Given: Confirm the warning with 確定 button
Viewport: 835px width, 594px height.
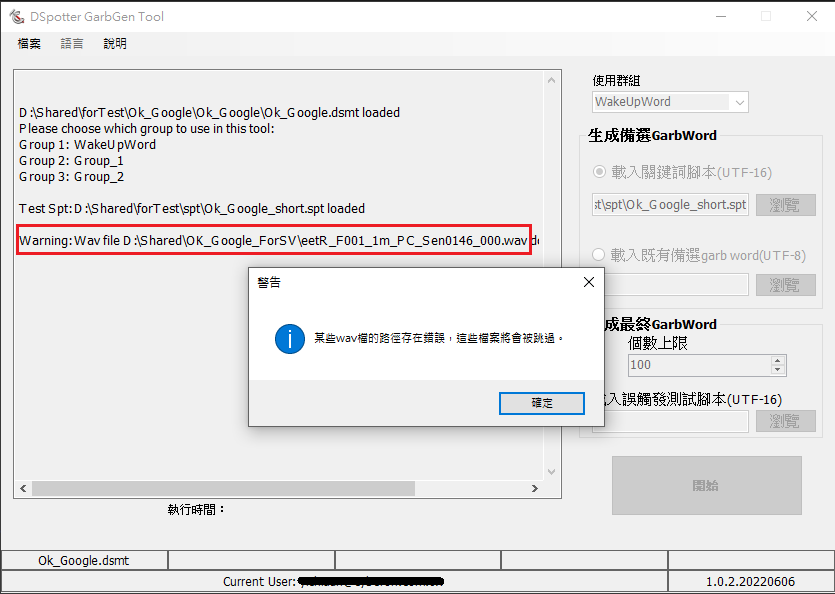Looking at the screenshot, I should click(542, 403).
